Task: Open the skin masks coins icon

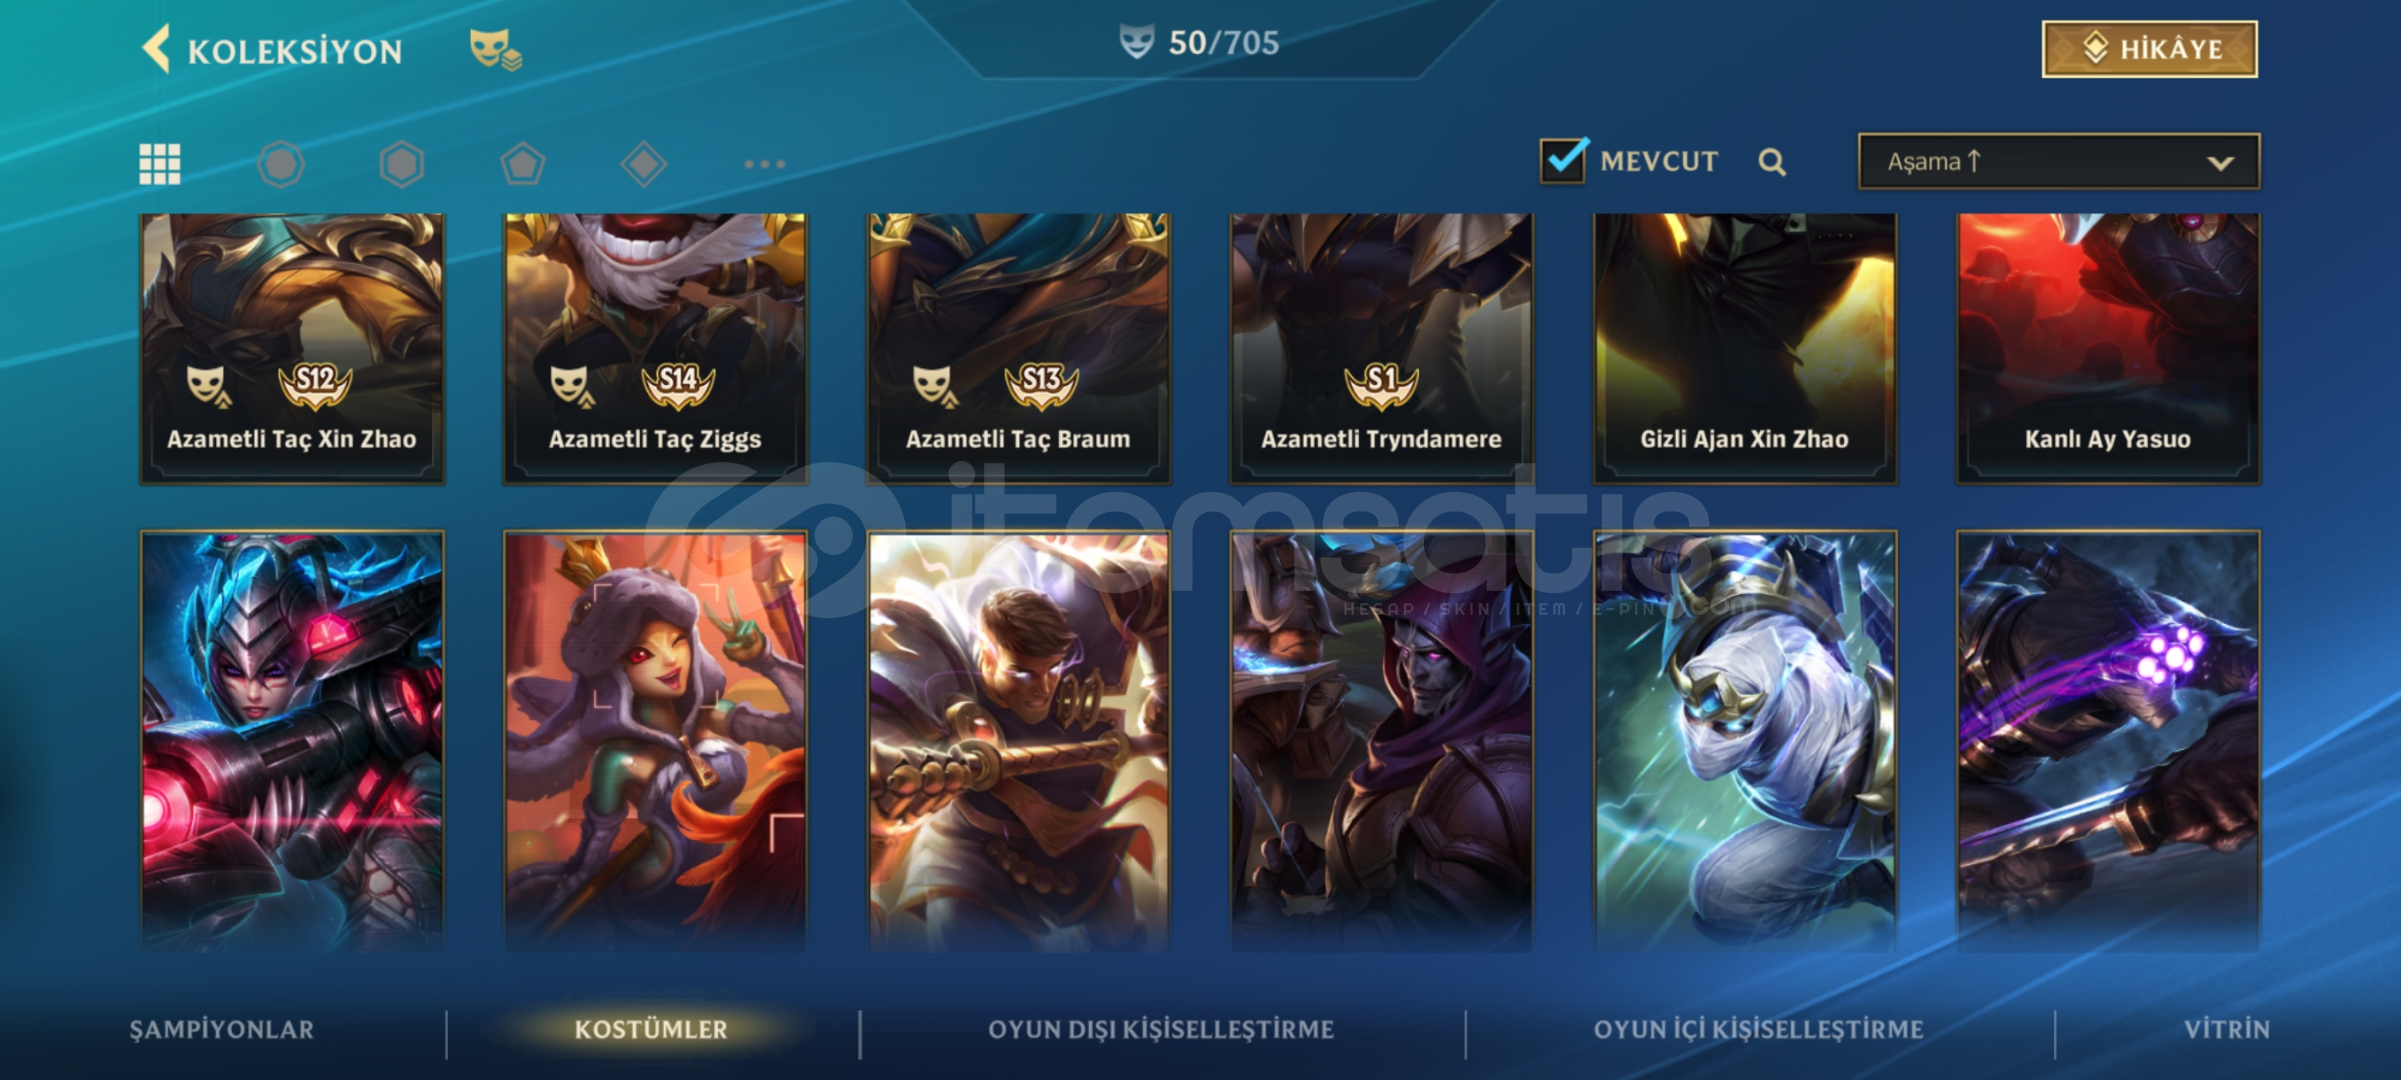Action: point(495,49)
